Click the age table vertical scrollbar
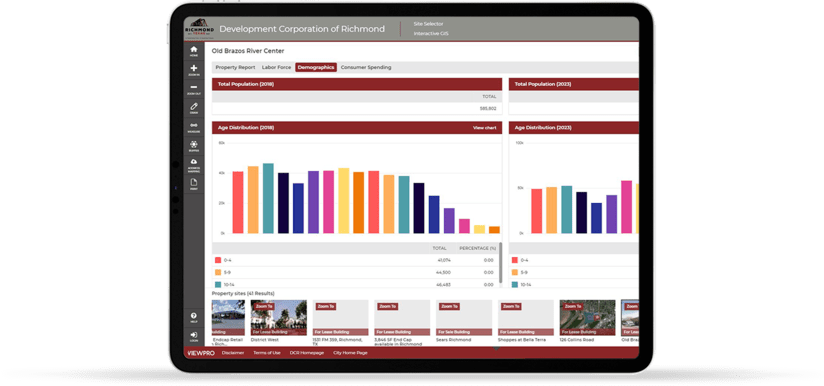This screenshot has height=386, width=824. (x=500, y=262)
